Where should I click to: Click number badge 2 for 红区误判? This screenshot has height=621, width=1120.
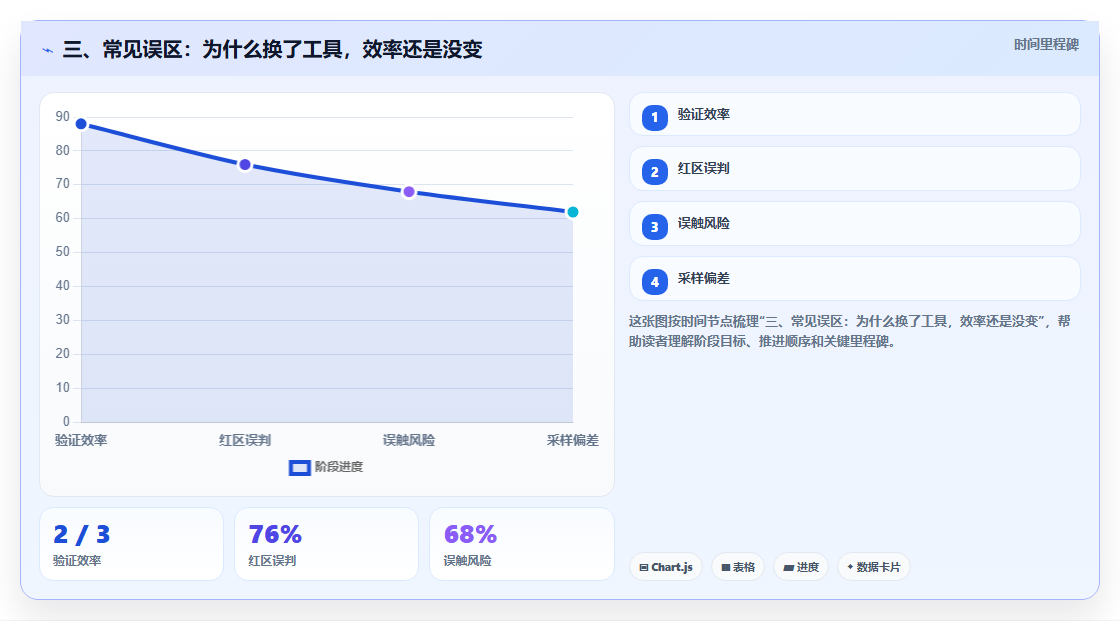click(x=654, y=172)
